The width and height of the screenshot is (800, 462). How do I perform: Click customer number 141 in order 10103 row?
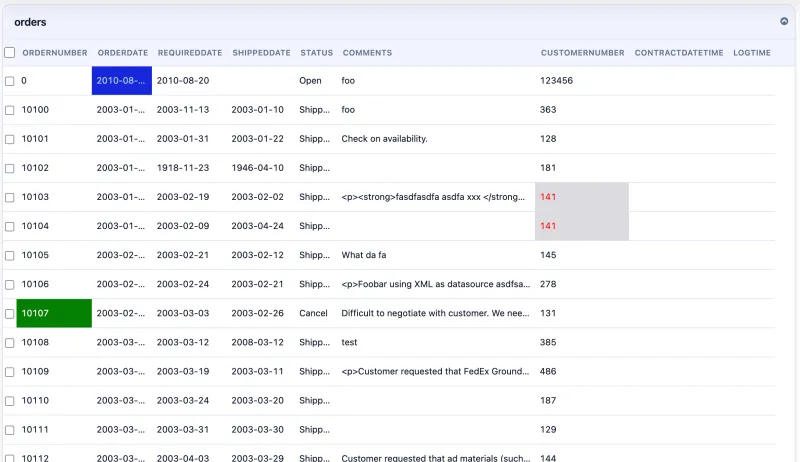point(582,197)
